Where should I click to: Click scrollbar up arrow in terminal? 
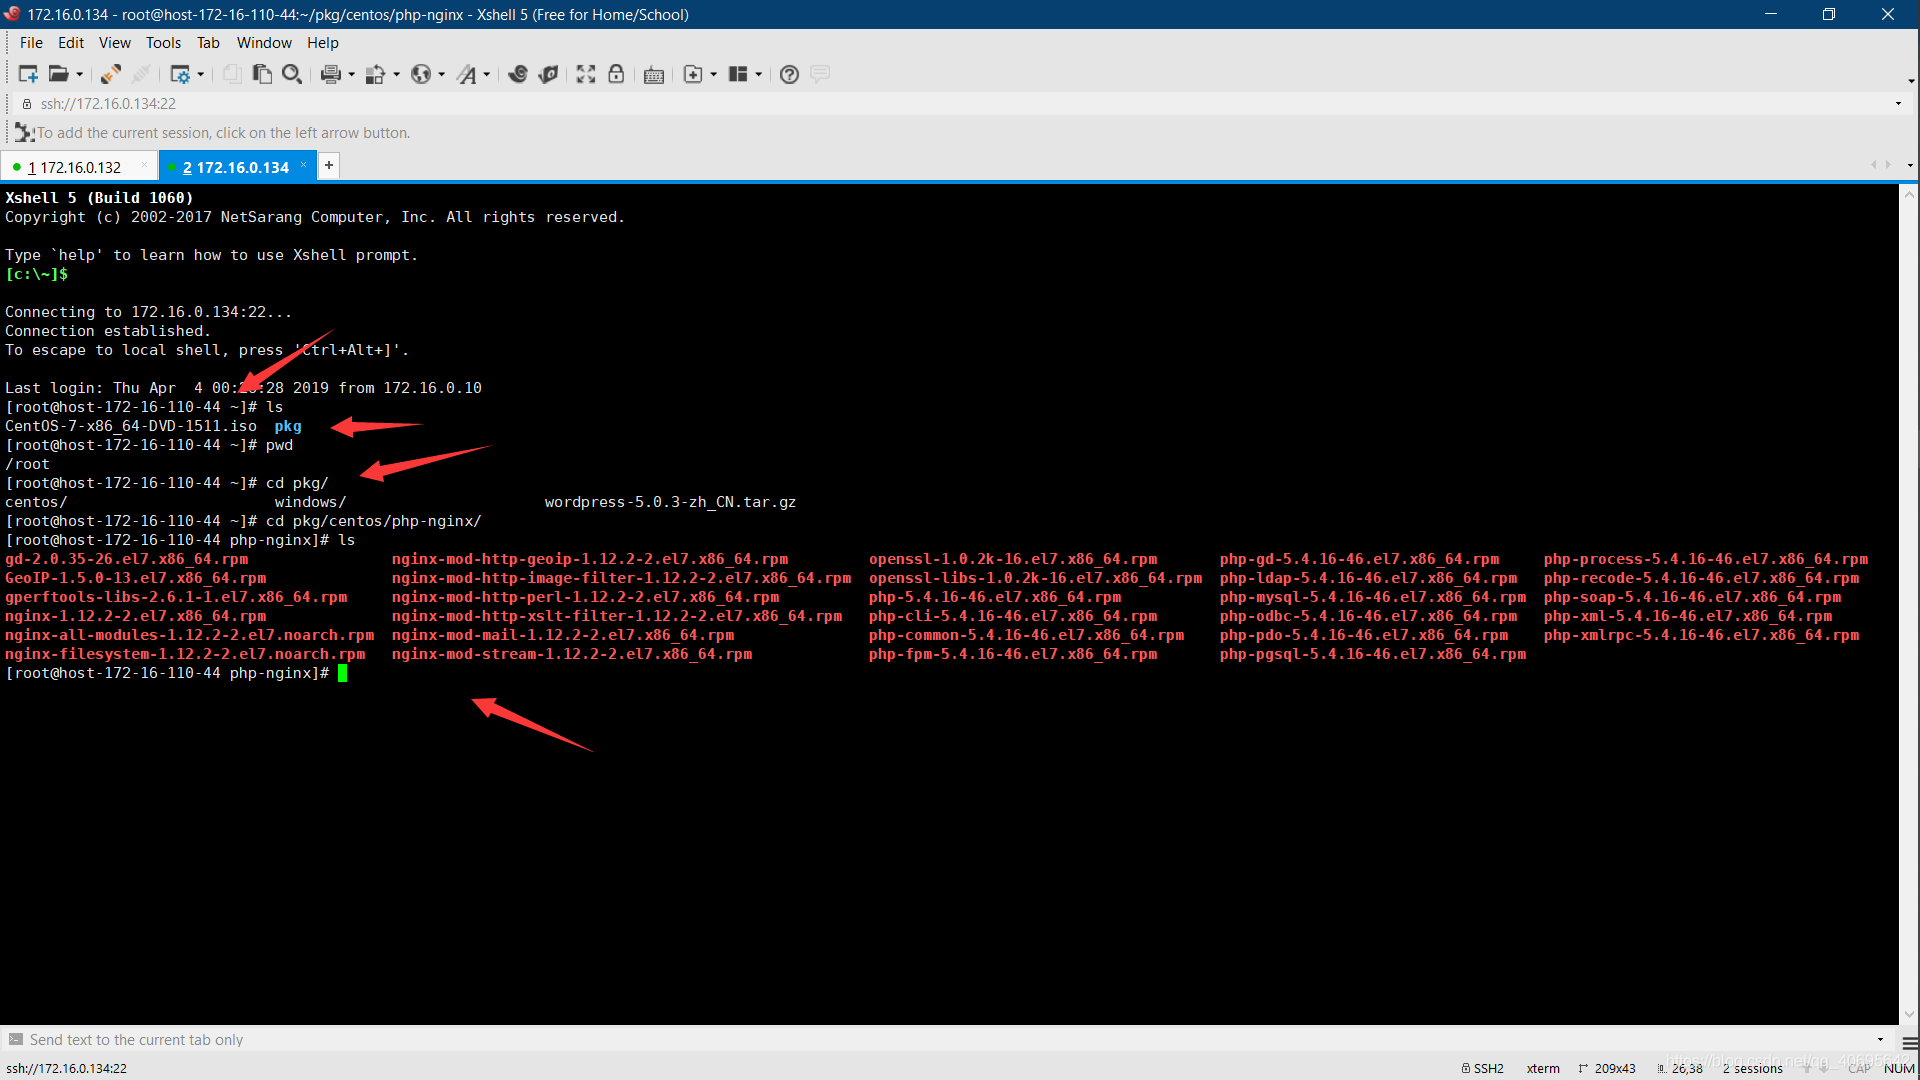pyautogui.click(x=1909, y=194)
